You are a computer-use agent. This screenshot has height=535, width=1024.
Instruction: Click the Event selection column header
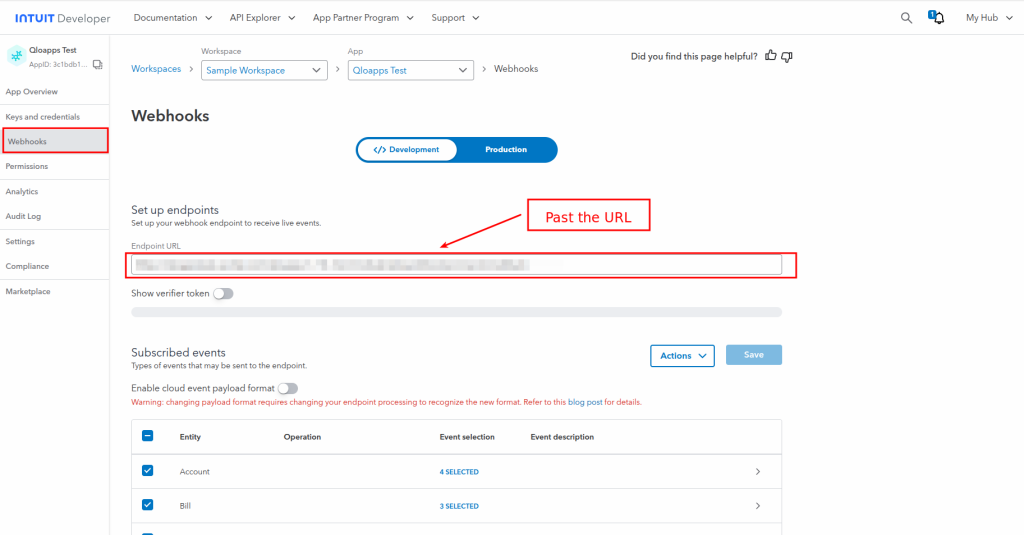click(467, 437)
